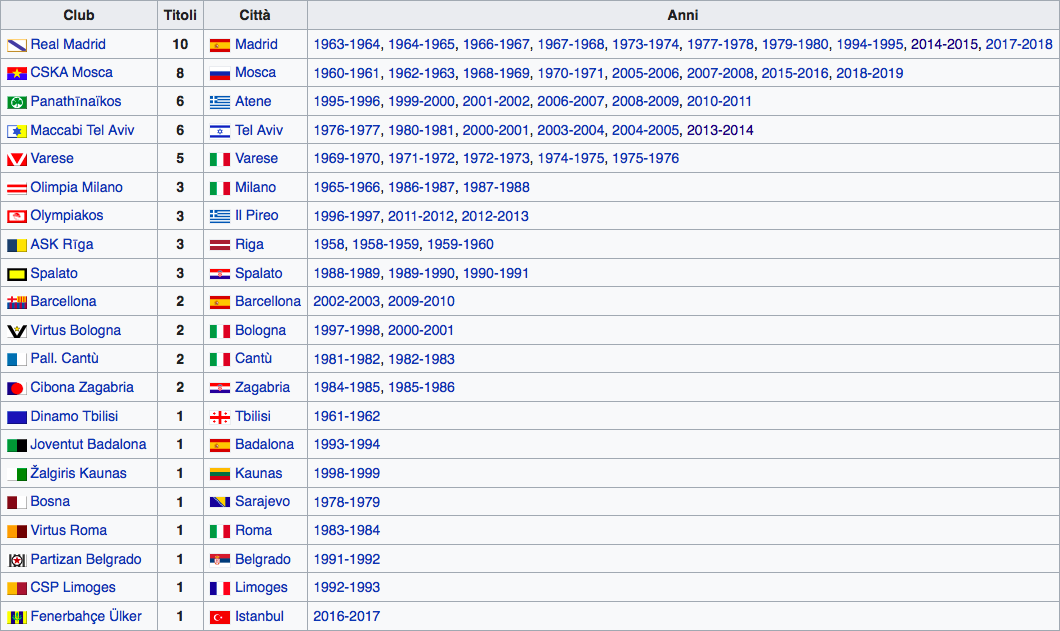Screen dimensions: 1060x631
Task: Open the 2016-2017 season link
Action: pos(347,617)
